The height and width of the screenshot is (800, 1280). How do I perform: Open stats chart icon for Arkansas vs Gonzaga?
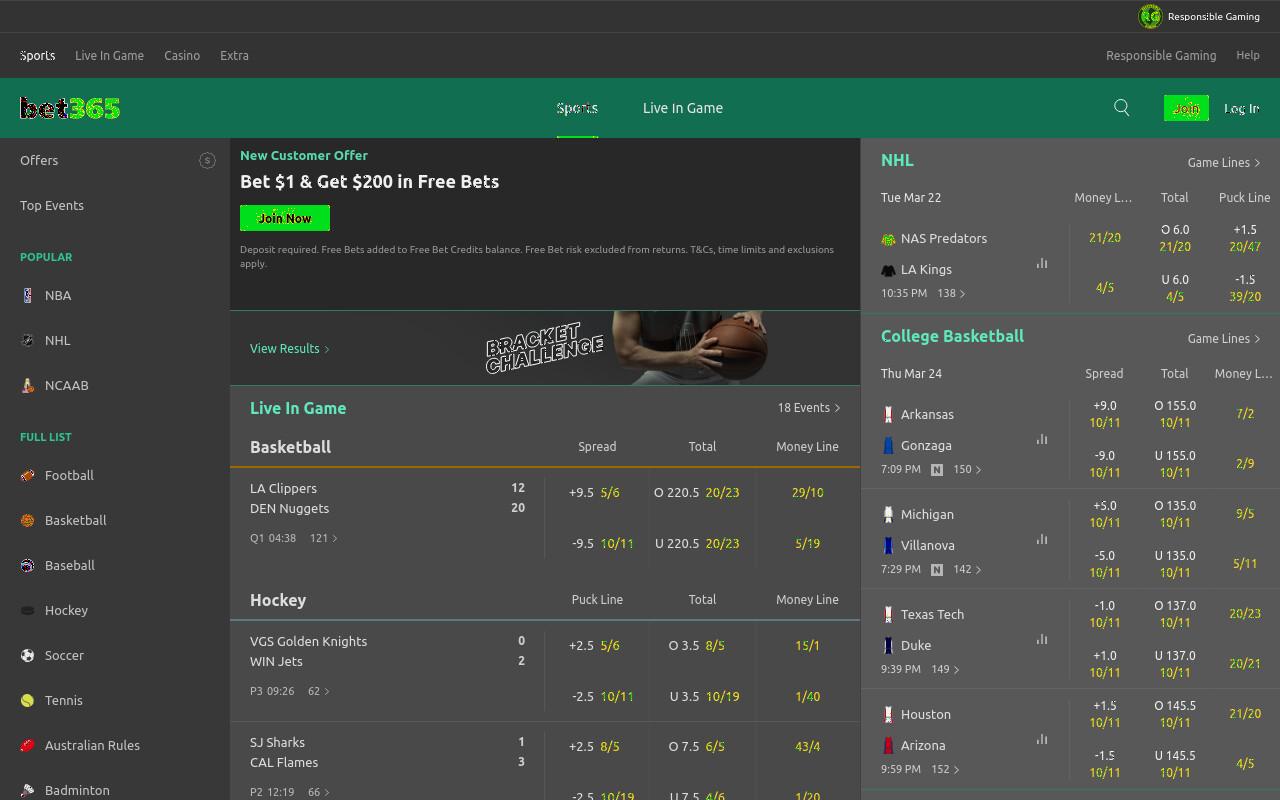[x=1042, y=439]
